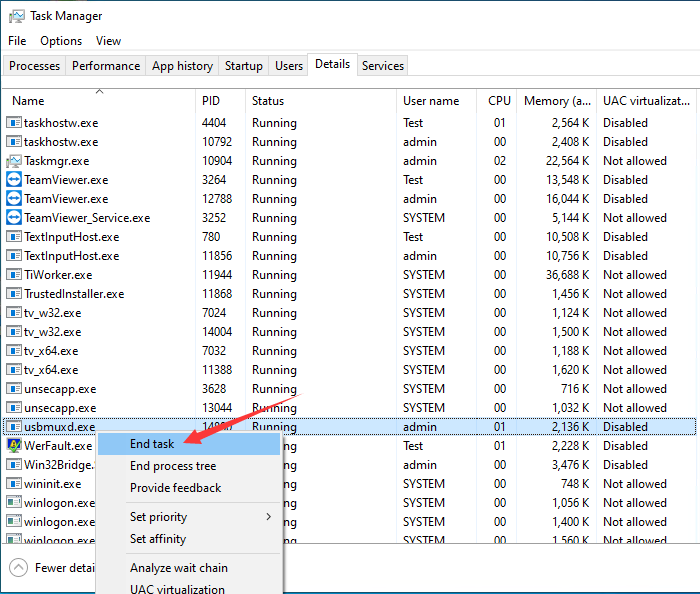Select the TiWorker.exe process name
The width and height of the screenshot is (700, 594).
(x=58, y=275)
